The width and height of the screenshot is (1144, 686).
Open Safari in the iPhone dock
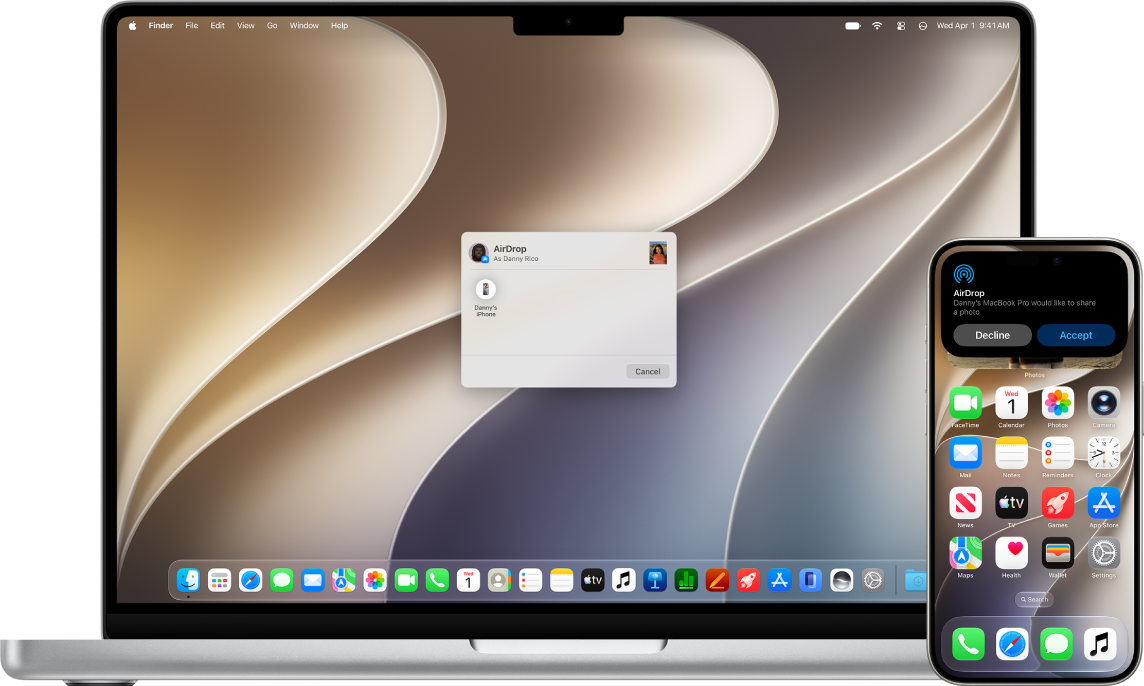(x=1012, y=644)
